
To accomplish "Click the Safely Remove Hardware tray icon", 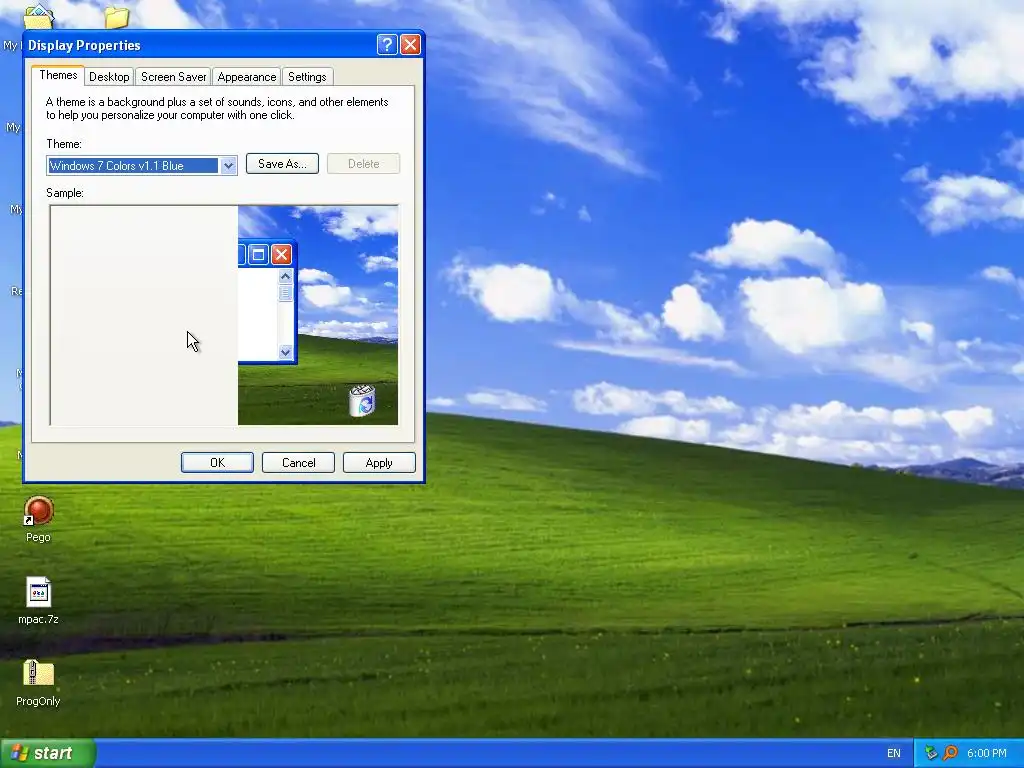I will tap(931, 753).
